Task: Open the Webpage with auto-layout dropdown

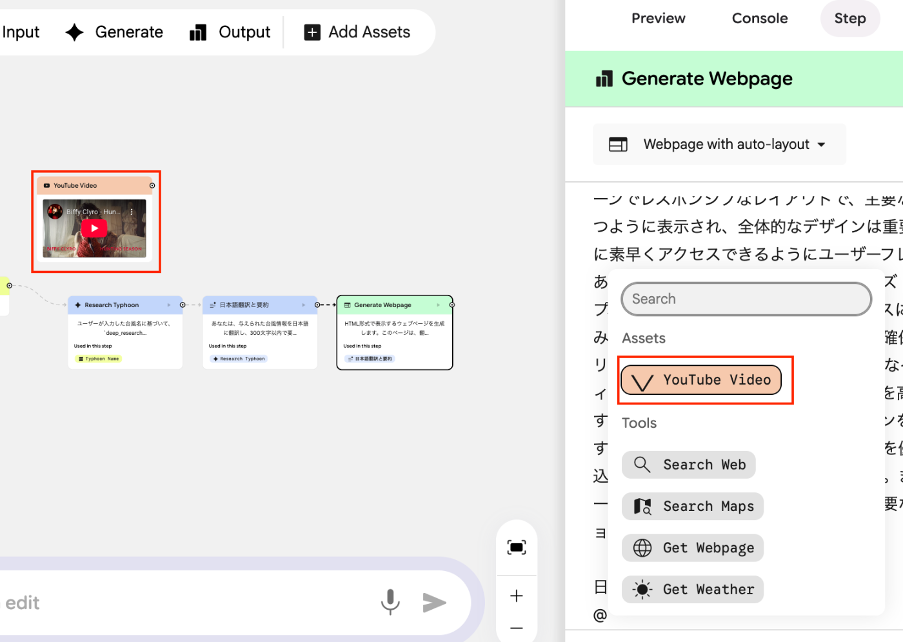Action: (x=719, y=144)
